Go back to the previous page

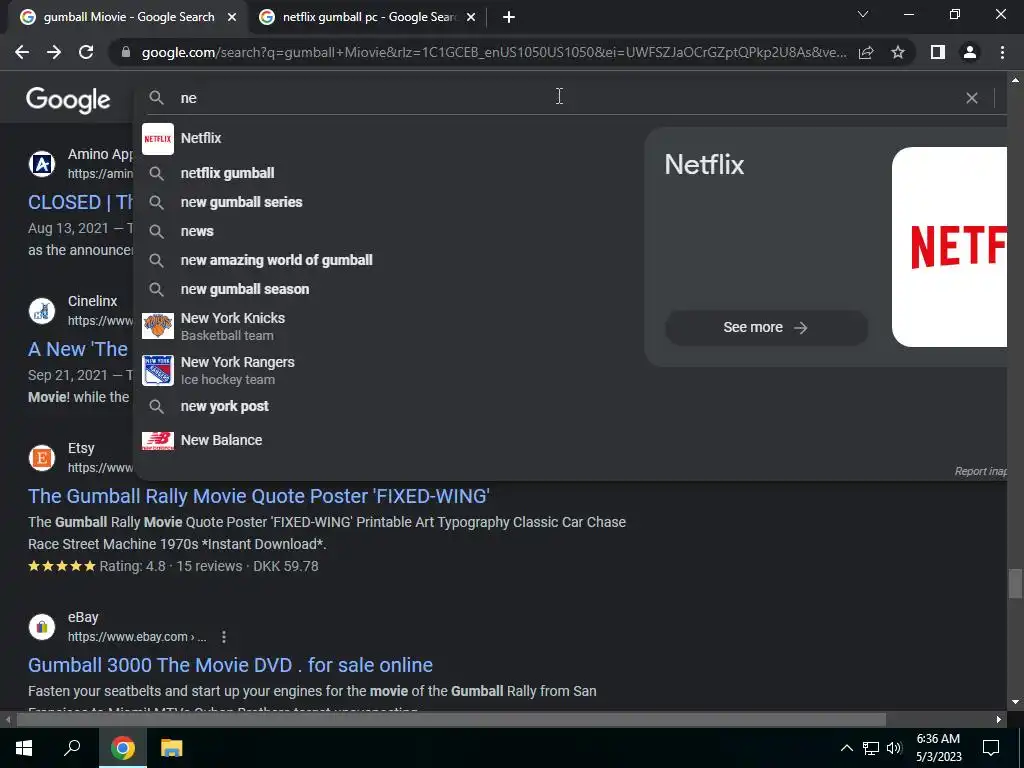tap(22, 52)
